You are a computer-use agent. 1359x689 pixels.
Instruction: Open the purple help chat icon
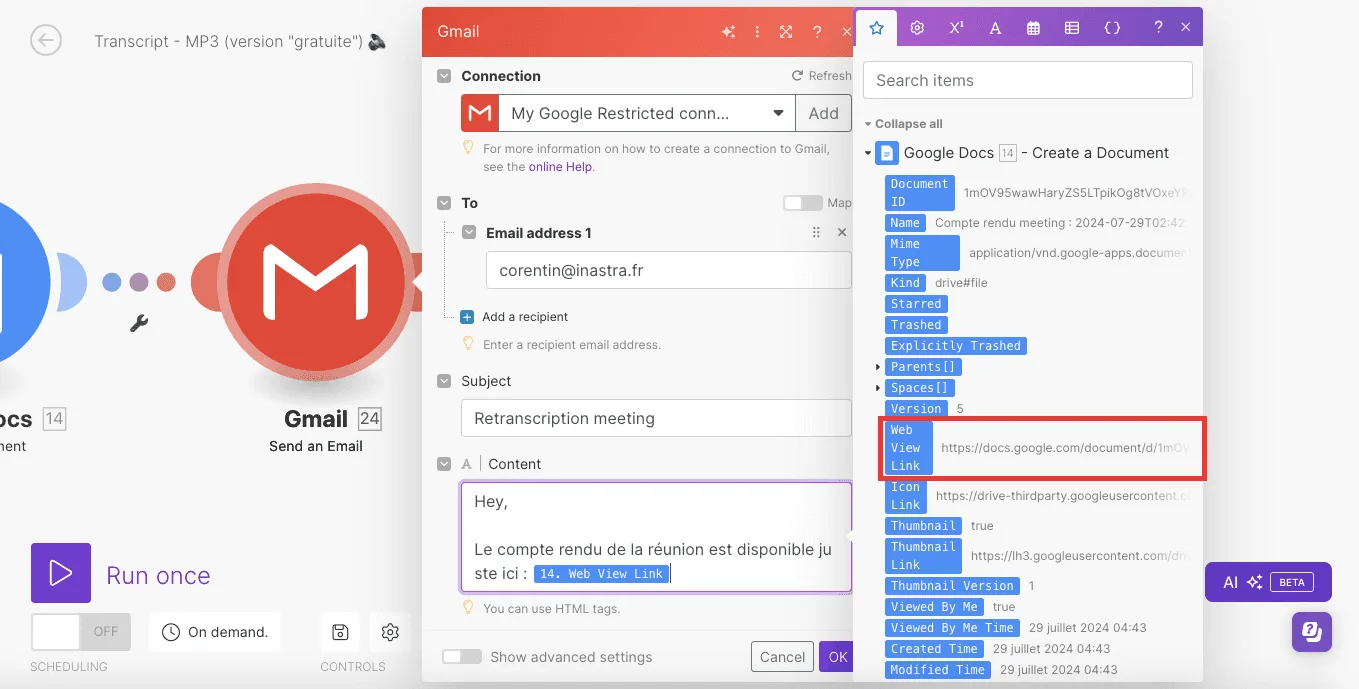(x=1311, y=632)
